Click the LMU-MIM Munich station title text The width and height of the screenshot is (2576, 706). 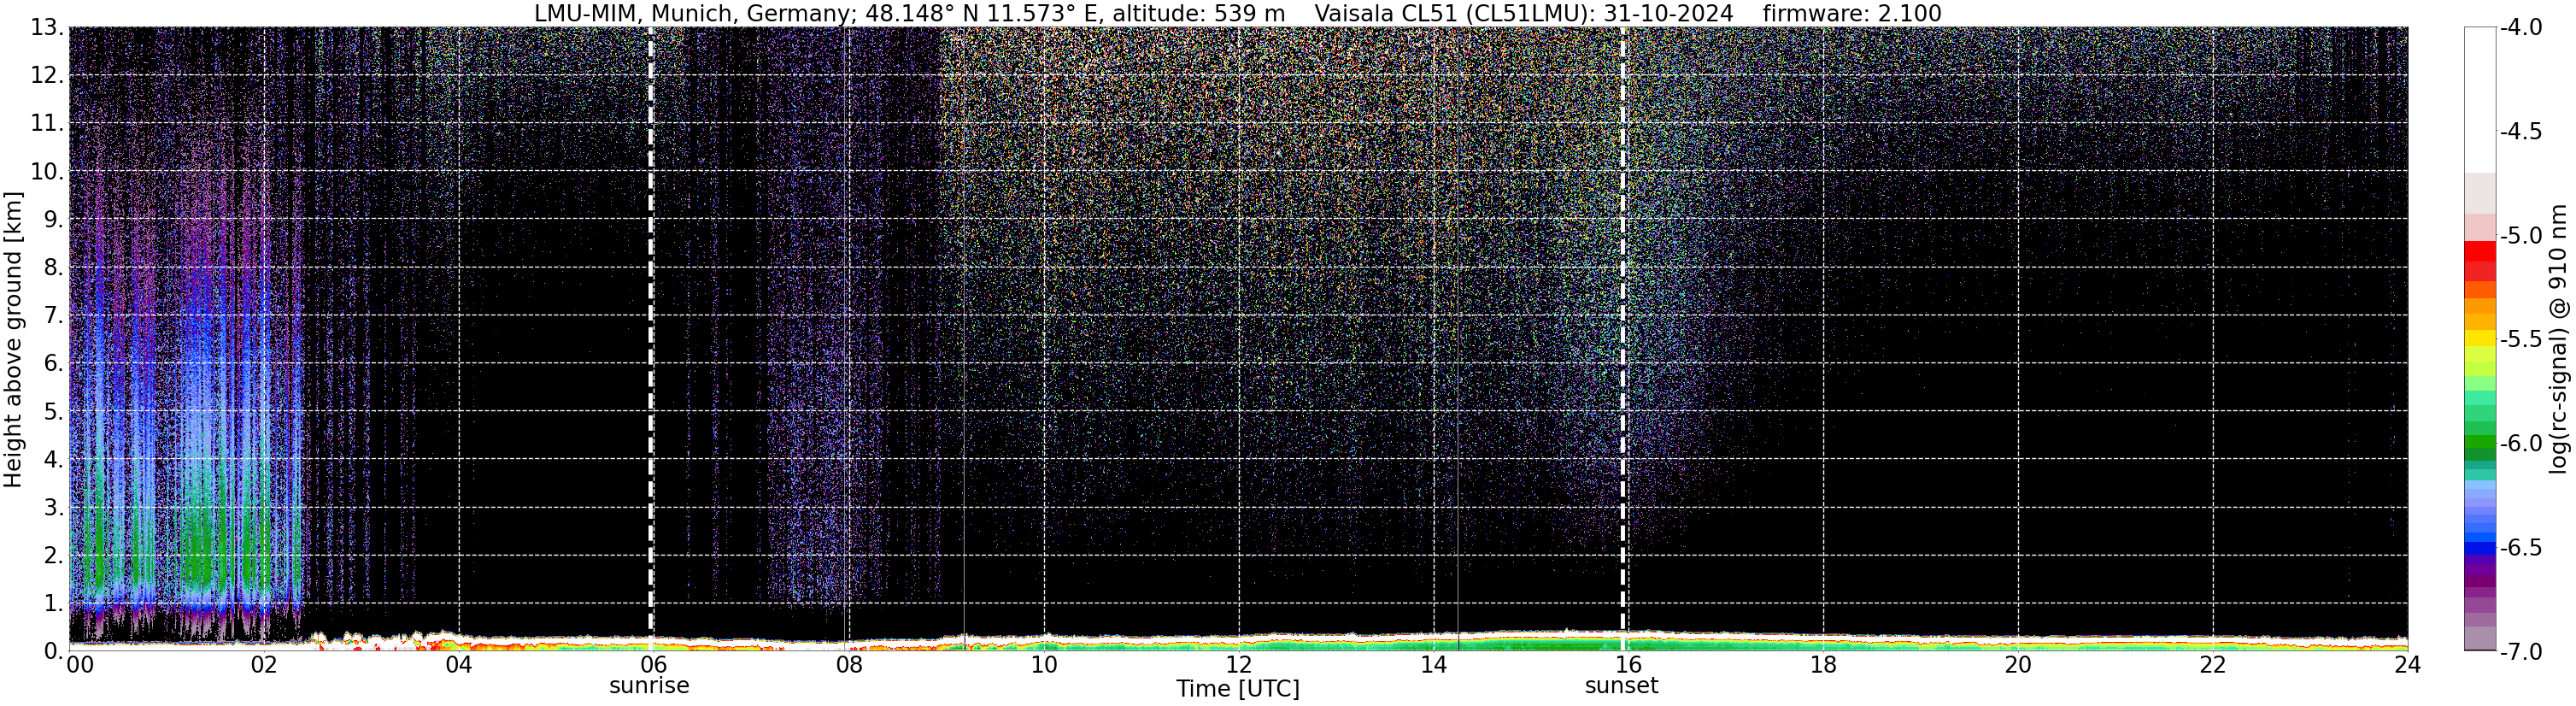coord(909,13)
